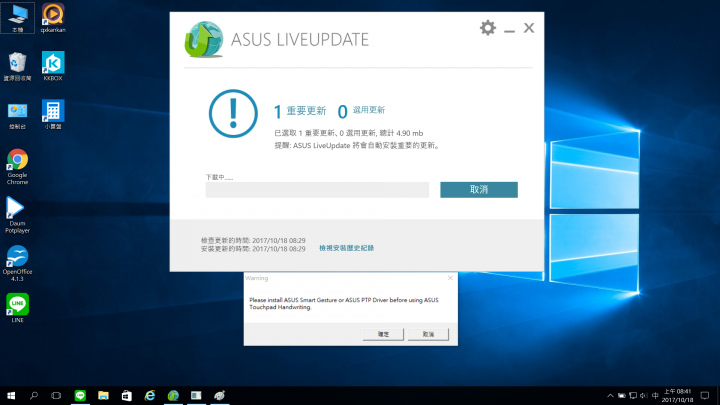Open the Action Center notifications icon
Screen dimensions: 720x405
(705, 395)
